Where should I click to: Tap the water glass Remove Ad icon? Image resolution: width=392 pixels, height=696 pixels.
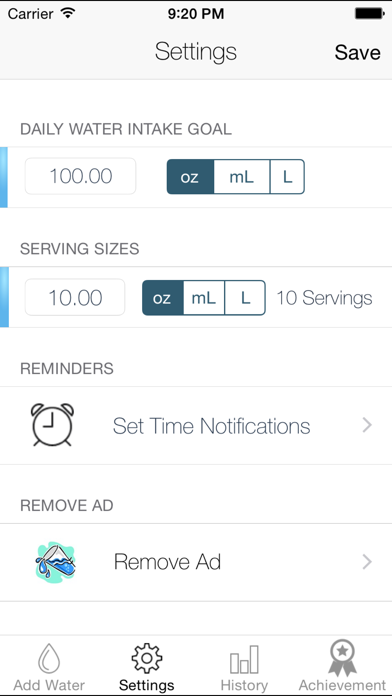coord(55,562)
